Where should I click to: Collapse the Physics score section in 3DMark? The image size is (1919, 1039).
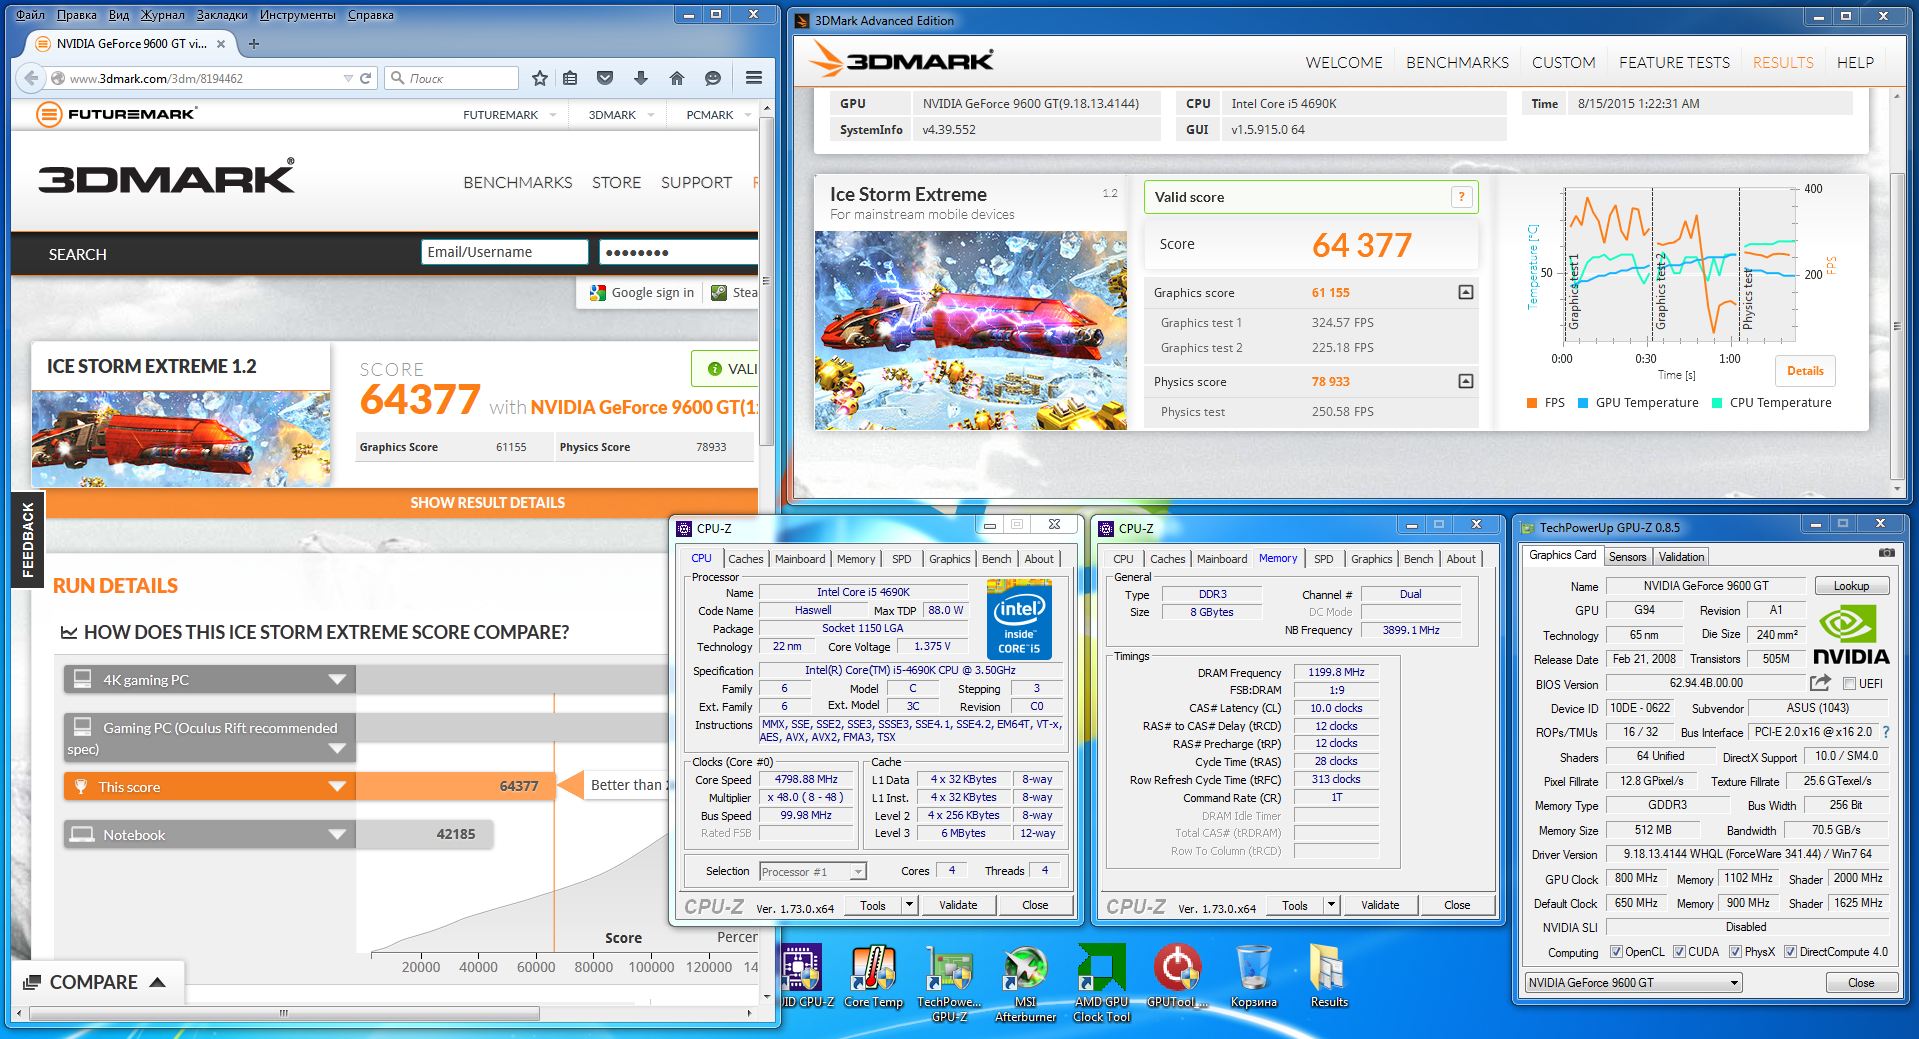1465,381
